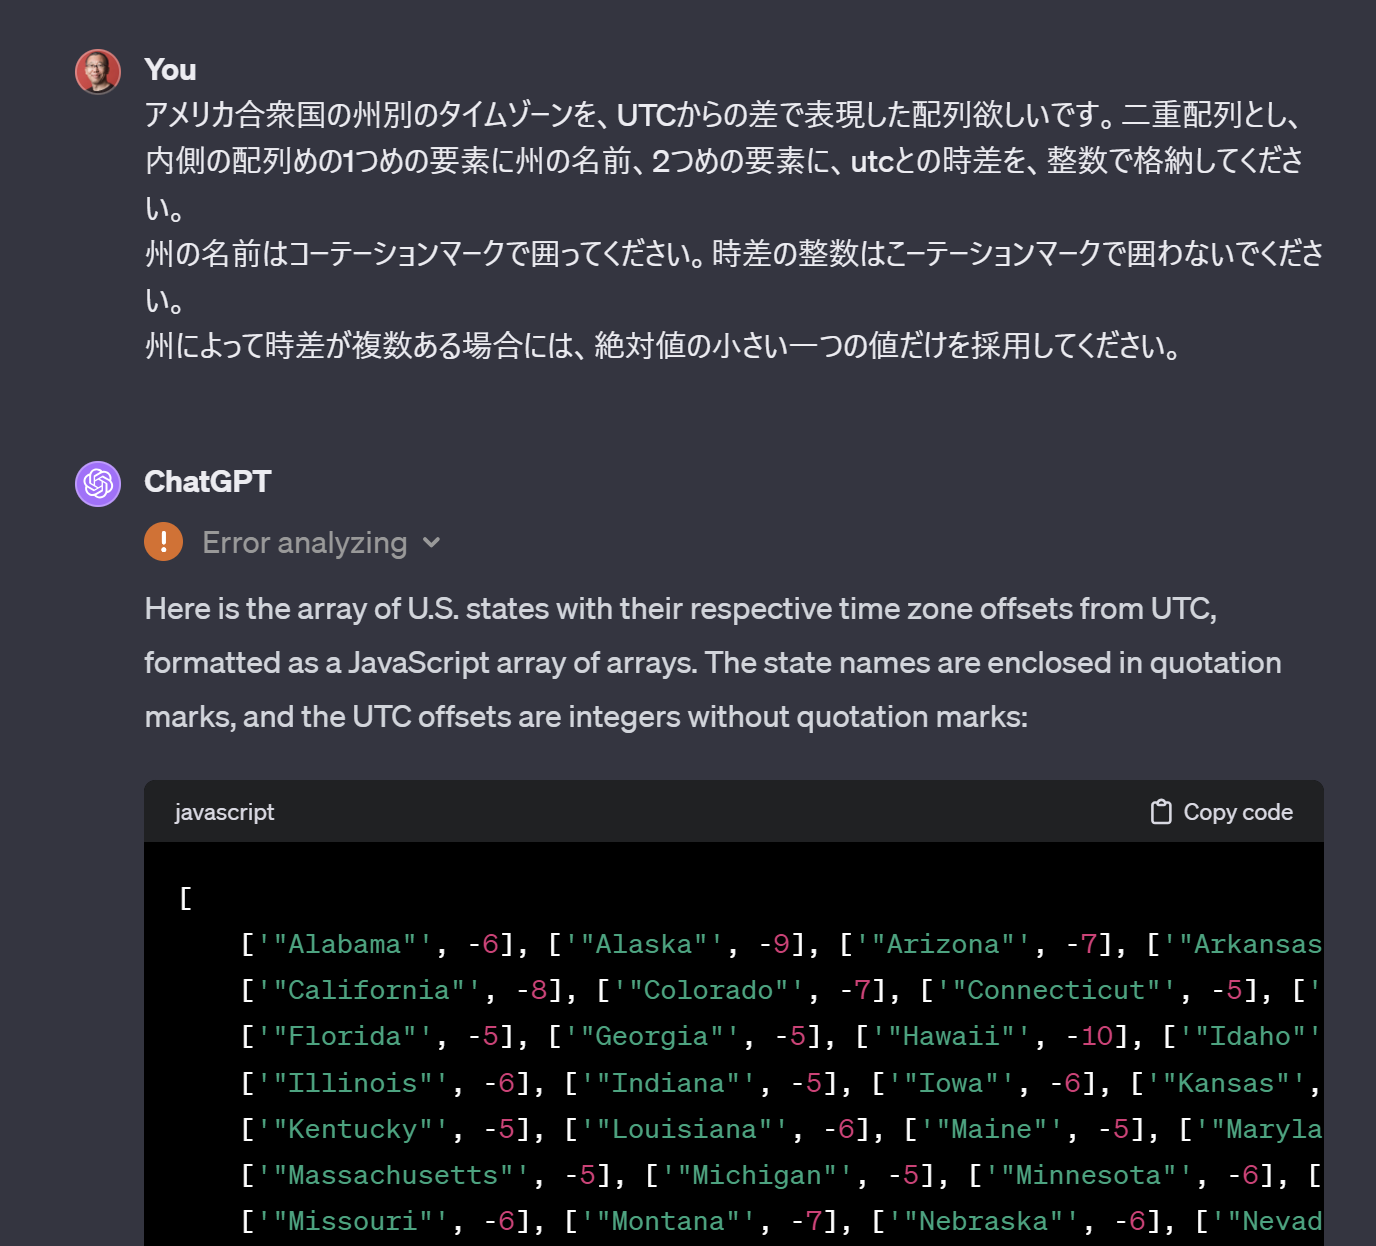This screenshot has height=1246, width=1376.
Task: Click the lone opening bracket in code
Action: (x=185, y=897)
